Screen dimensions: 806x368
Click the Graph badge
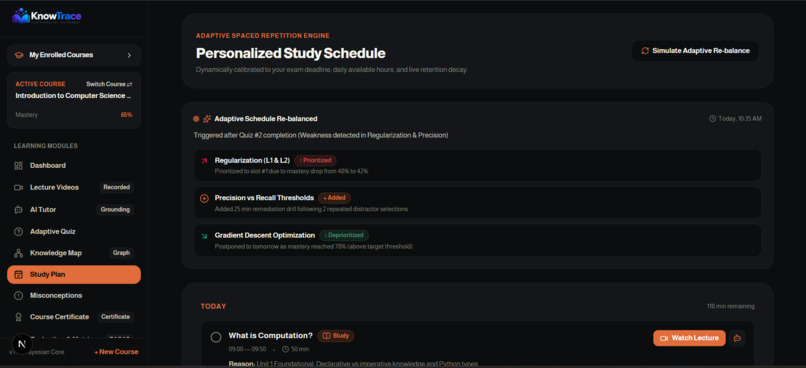[x=121, y=253]
